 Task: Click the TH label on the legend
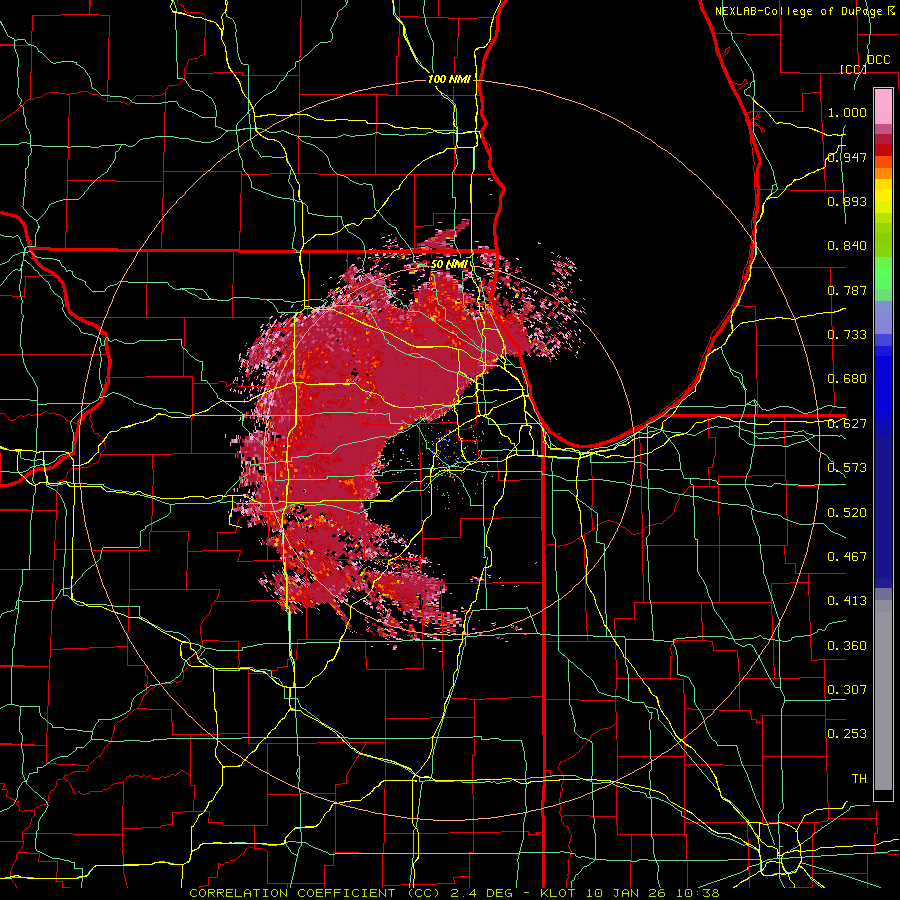tap(859, 779)
